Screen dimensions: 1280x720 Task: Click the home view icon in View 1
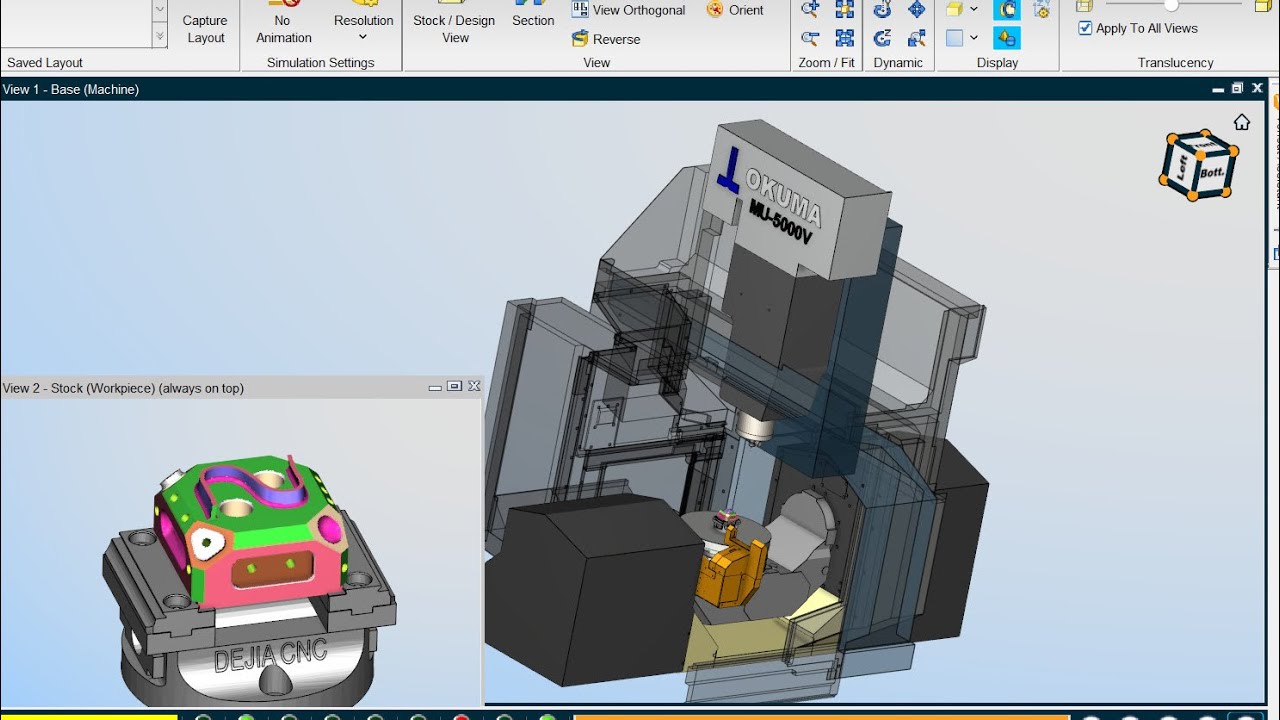point(1242,122)
